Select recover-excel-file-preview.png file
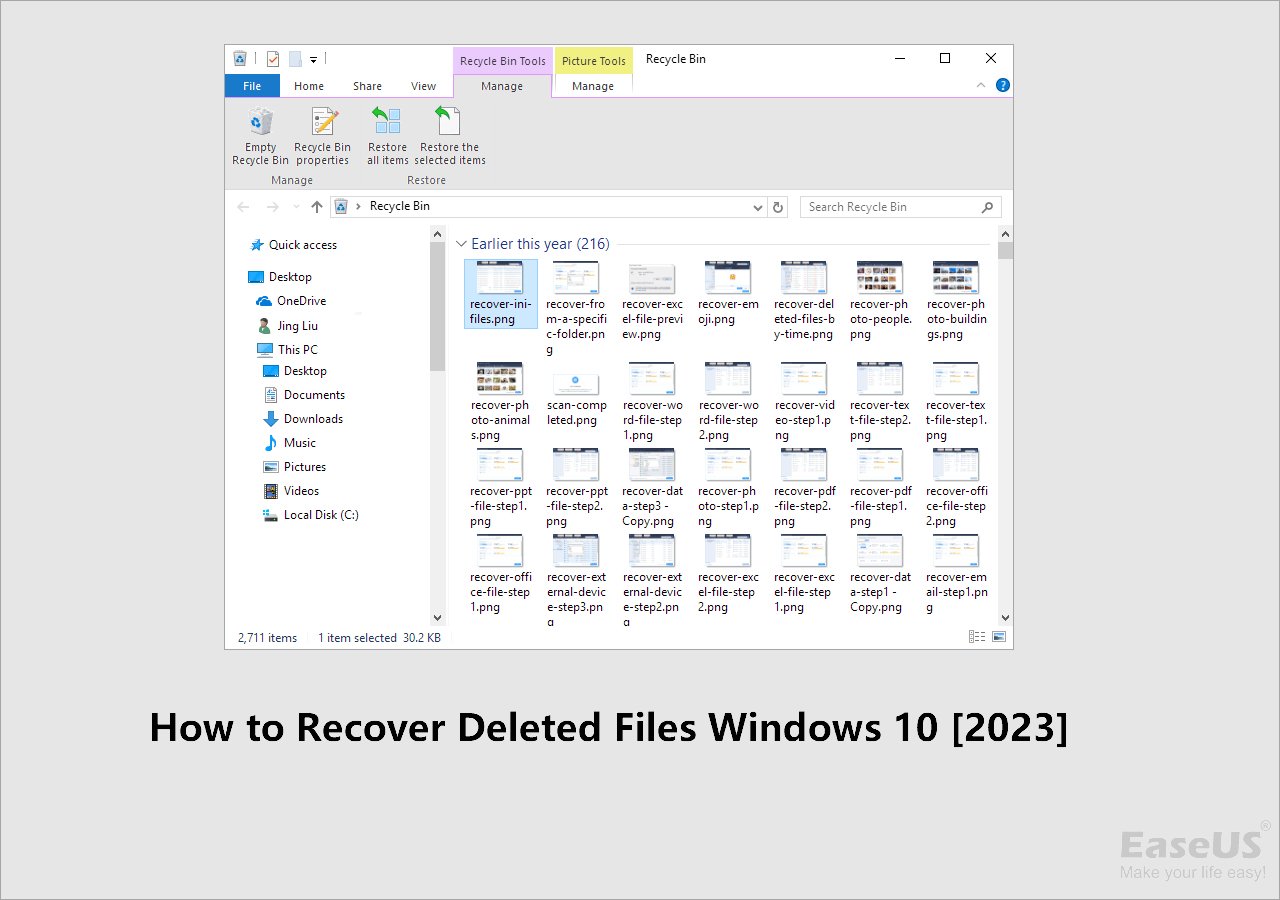Image resolution: width=1280 pixels, height=900 pixels. (x=652, y=301)
